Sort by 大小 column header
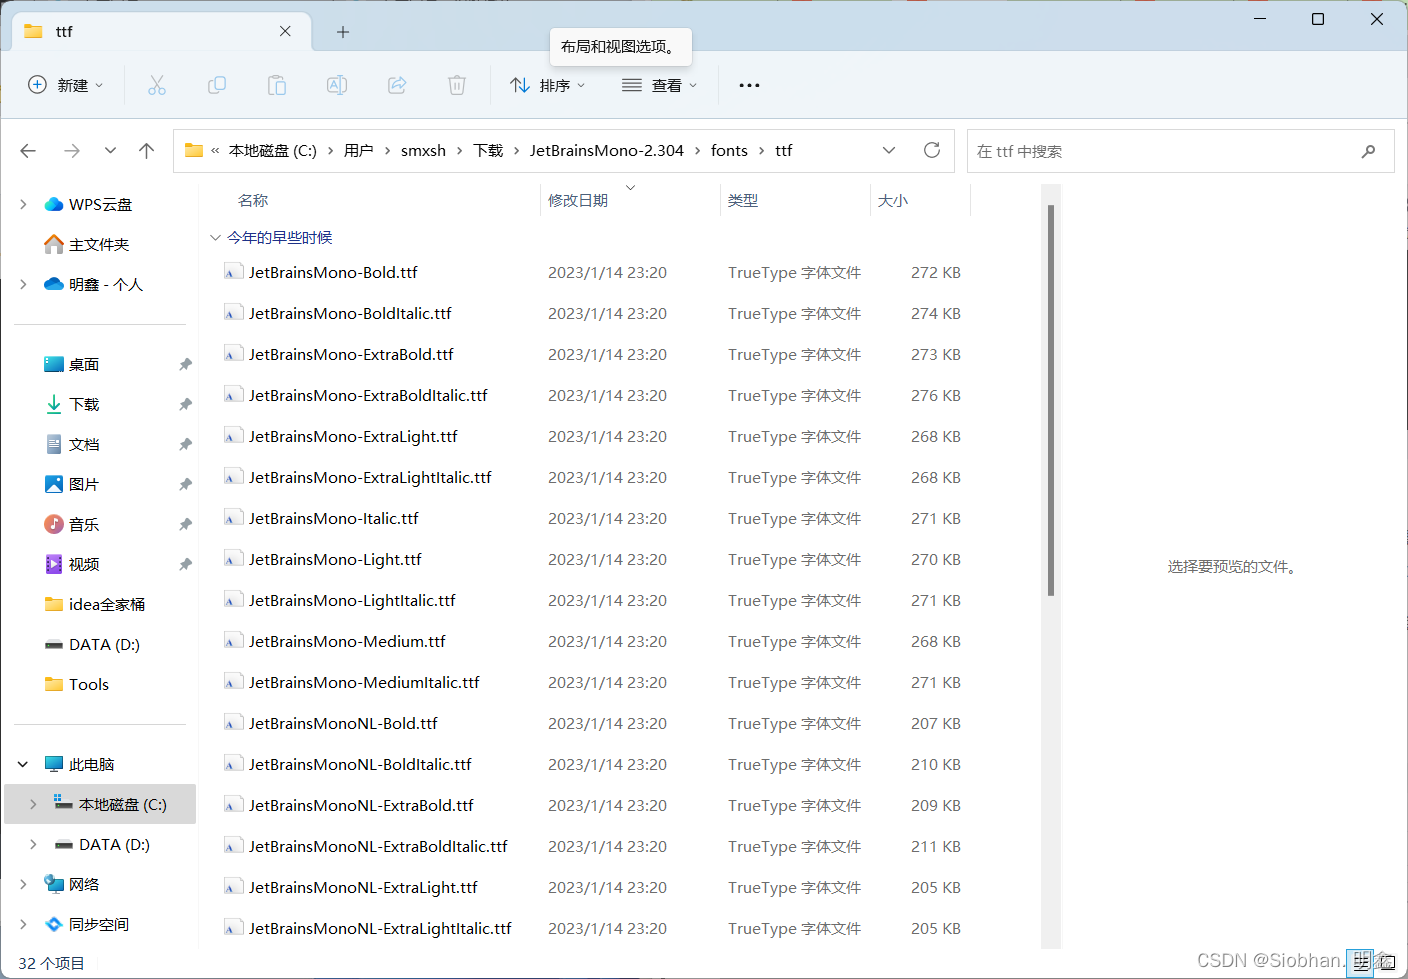This screenshot has height=979, width=1408. [893, 200]
